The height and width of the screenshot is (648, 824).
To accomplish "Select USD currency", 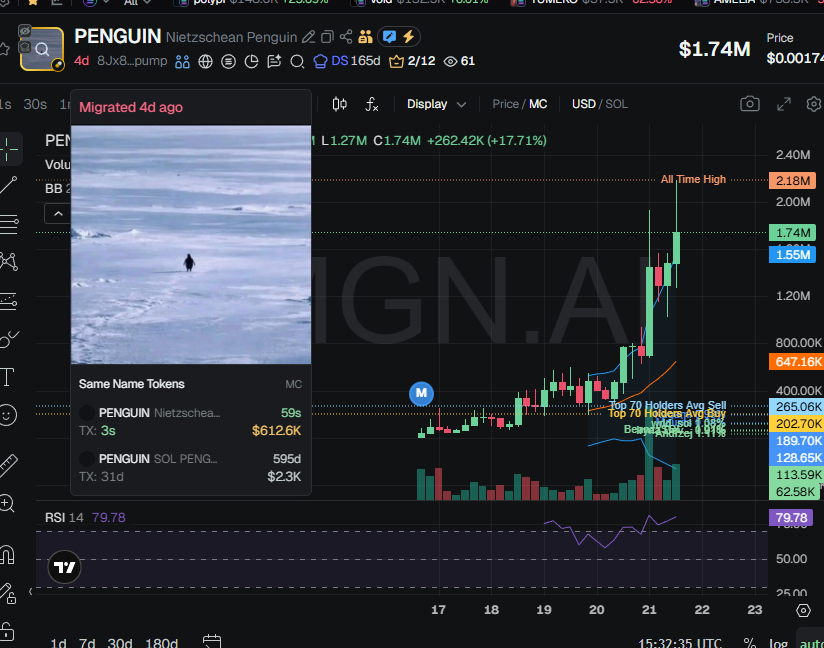I will [x=583, y=104].
